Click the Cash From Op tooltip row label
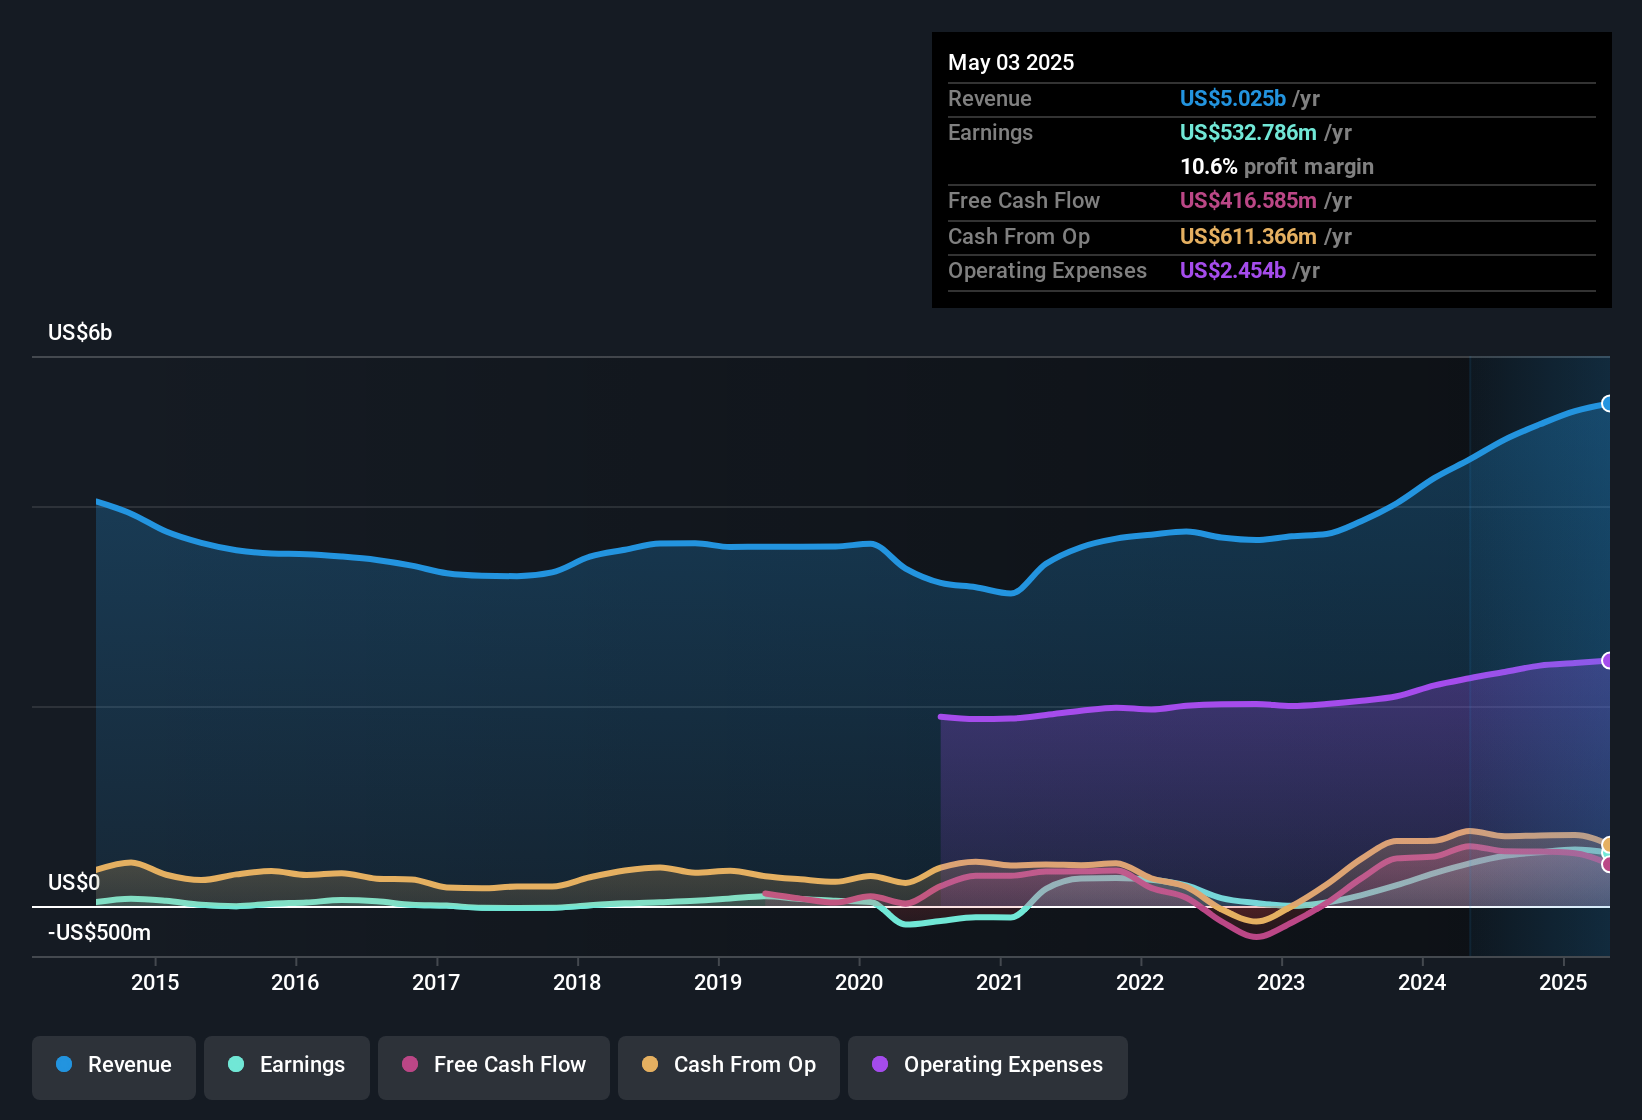 point(1019,237)
